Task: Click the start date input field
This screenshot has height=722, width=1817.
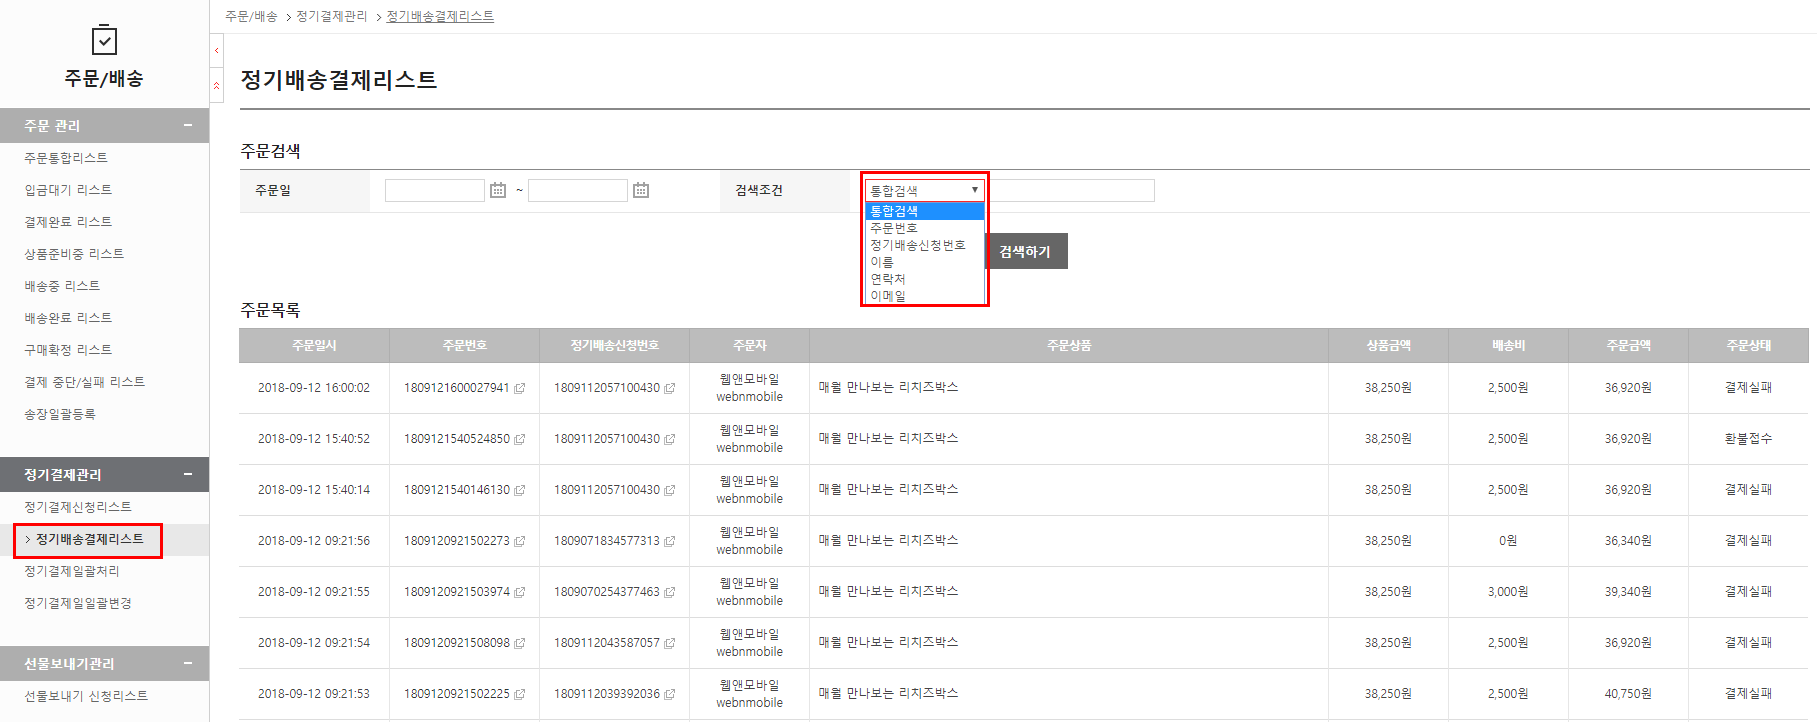Action: pyautogui.click(x=434, y=190)
